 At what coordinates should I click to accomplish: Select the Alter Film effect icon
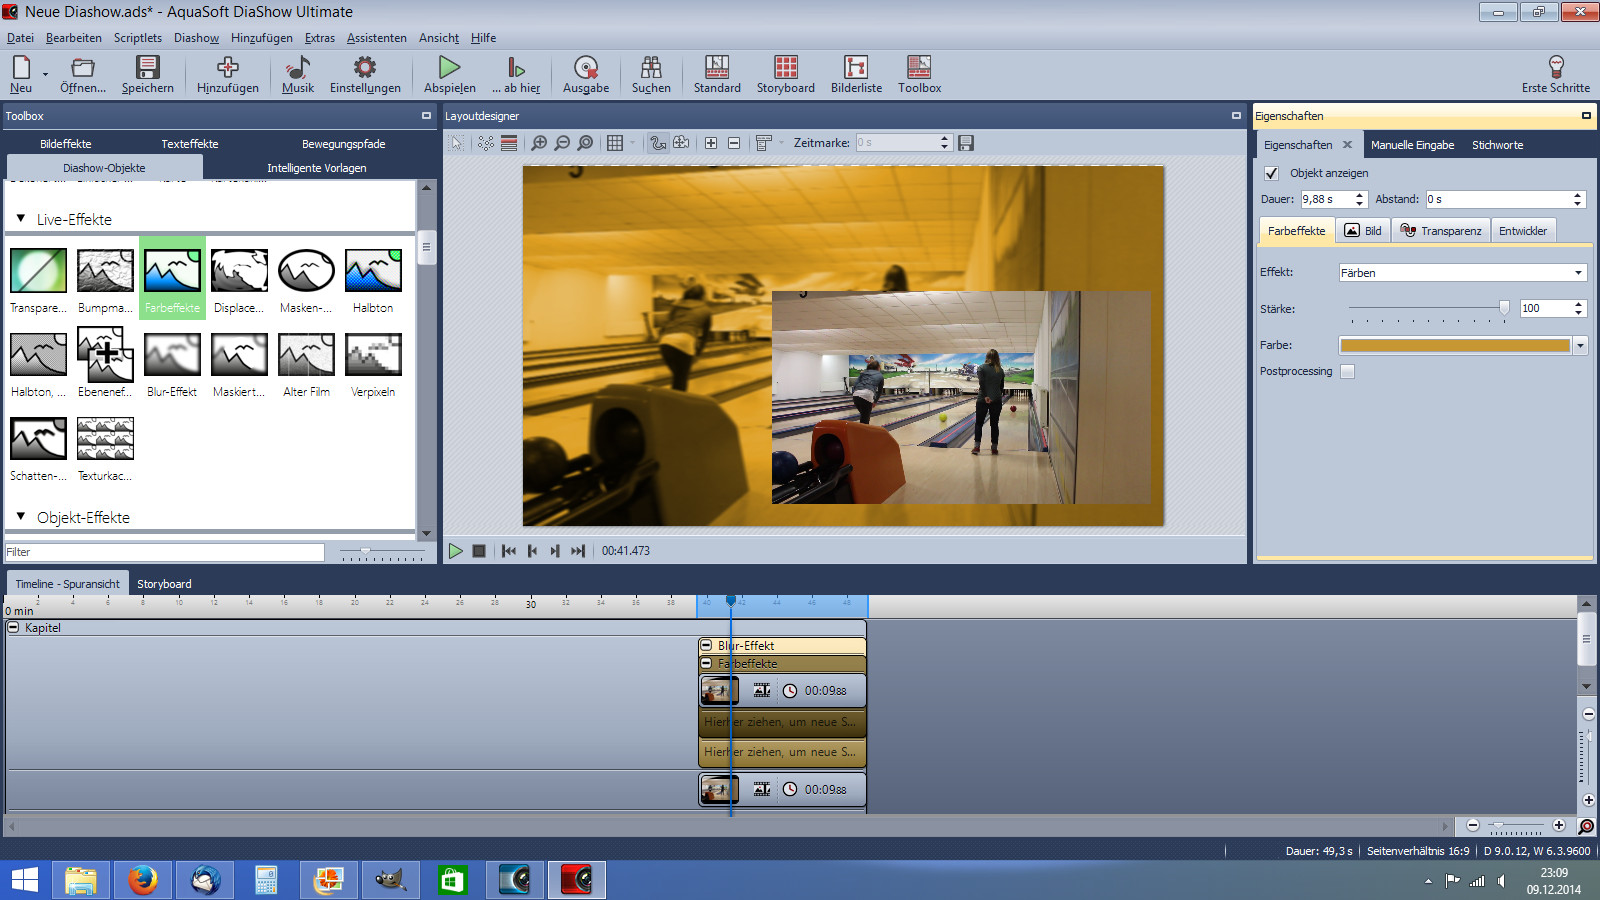[306, 356]
